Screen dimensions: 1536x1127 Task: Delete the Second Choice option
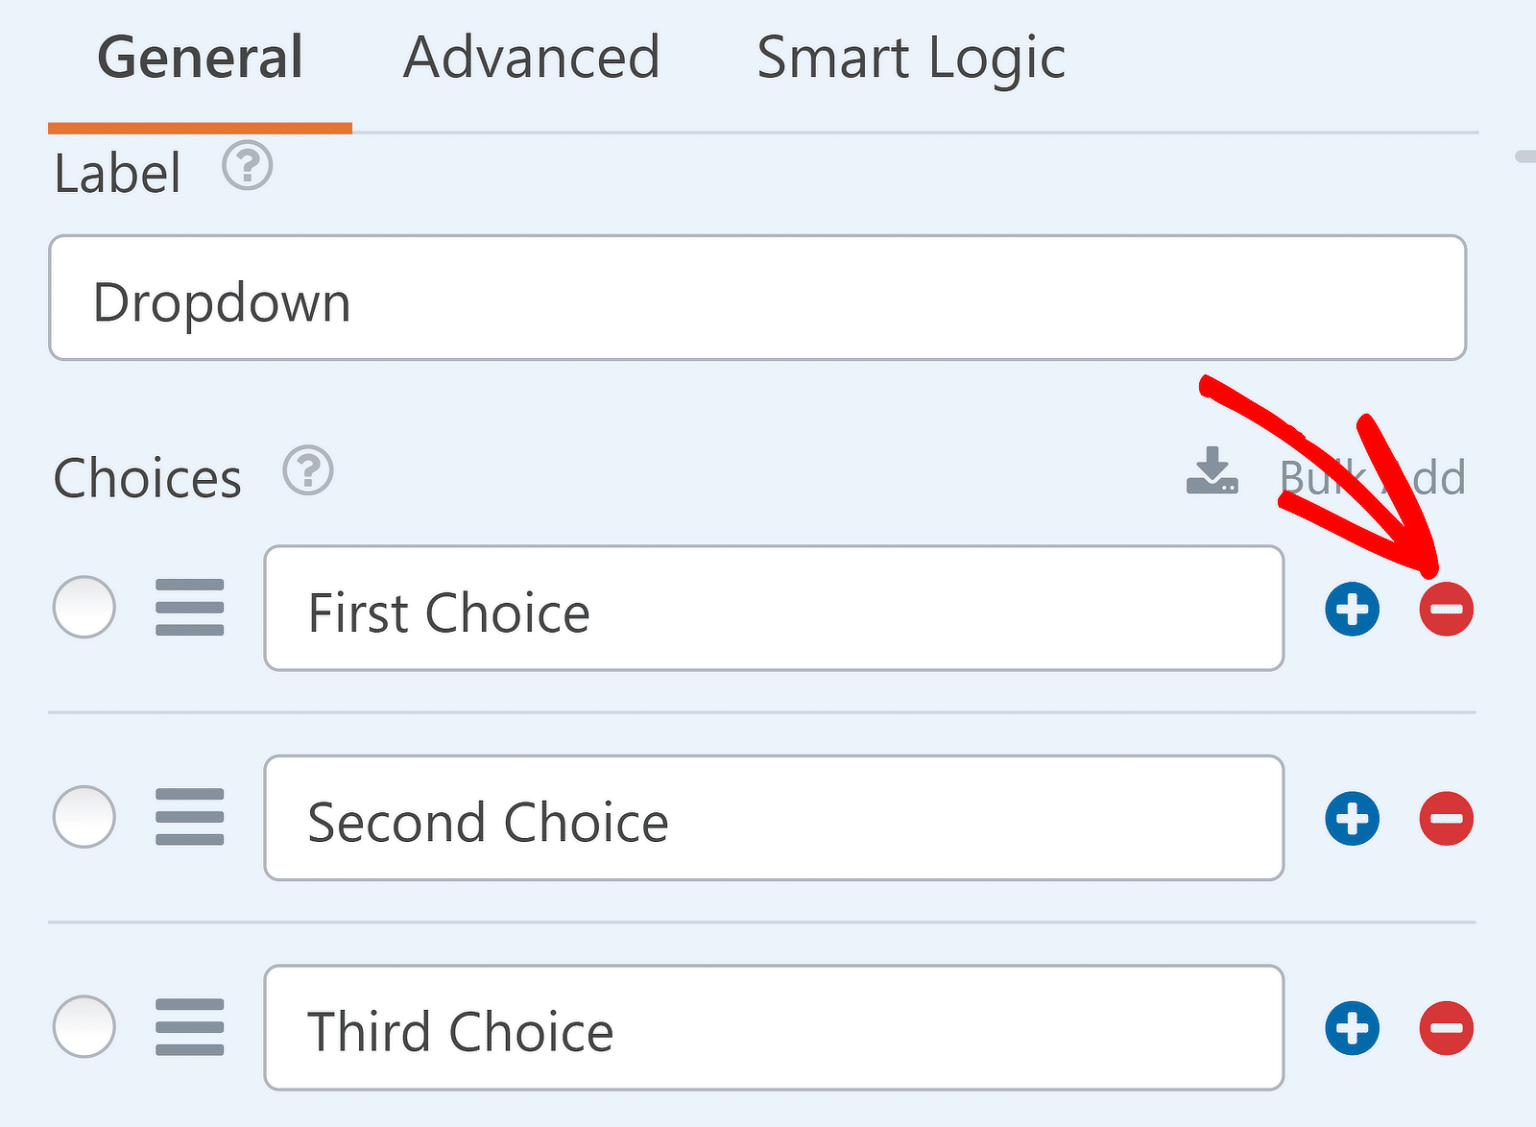pyautogui.click(x=1446, y=818)
